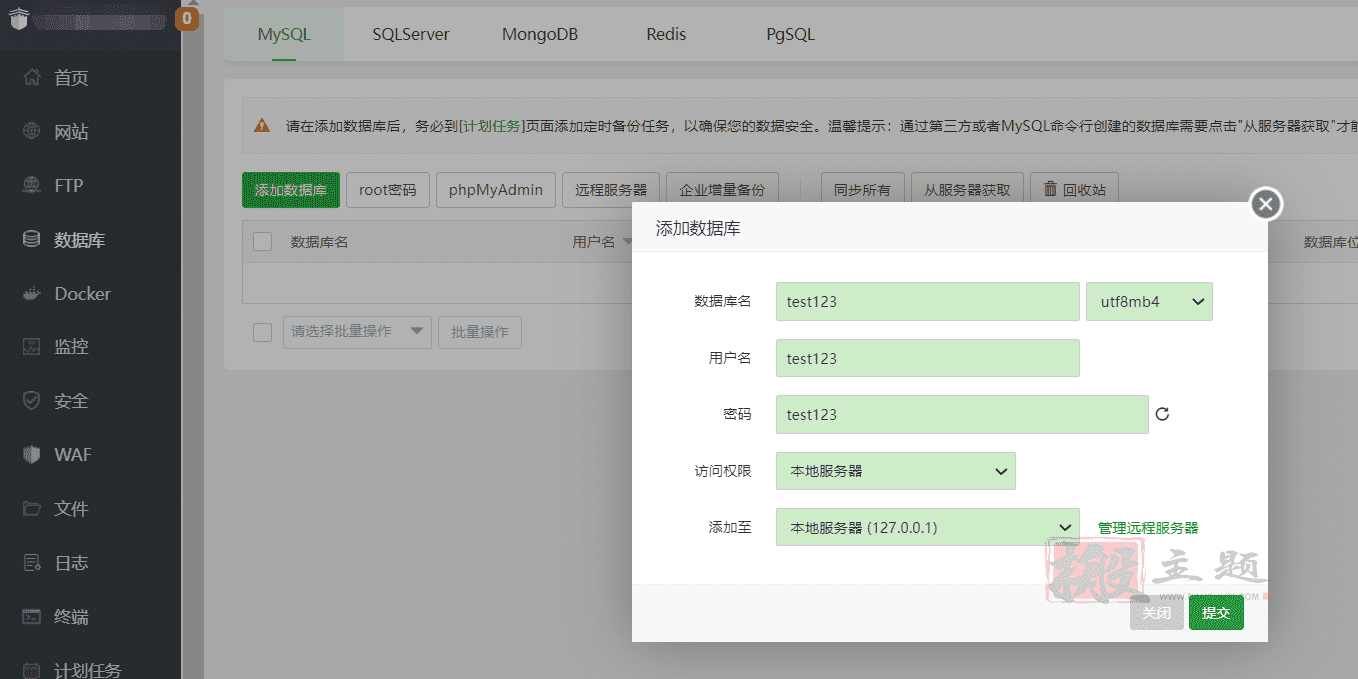Click the 安全 shield icon in sidebar

tap(32, 401)
